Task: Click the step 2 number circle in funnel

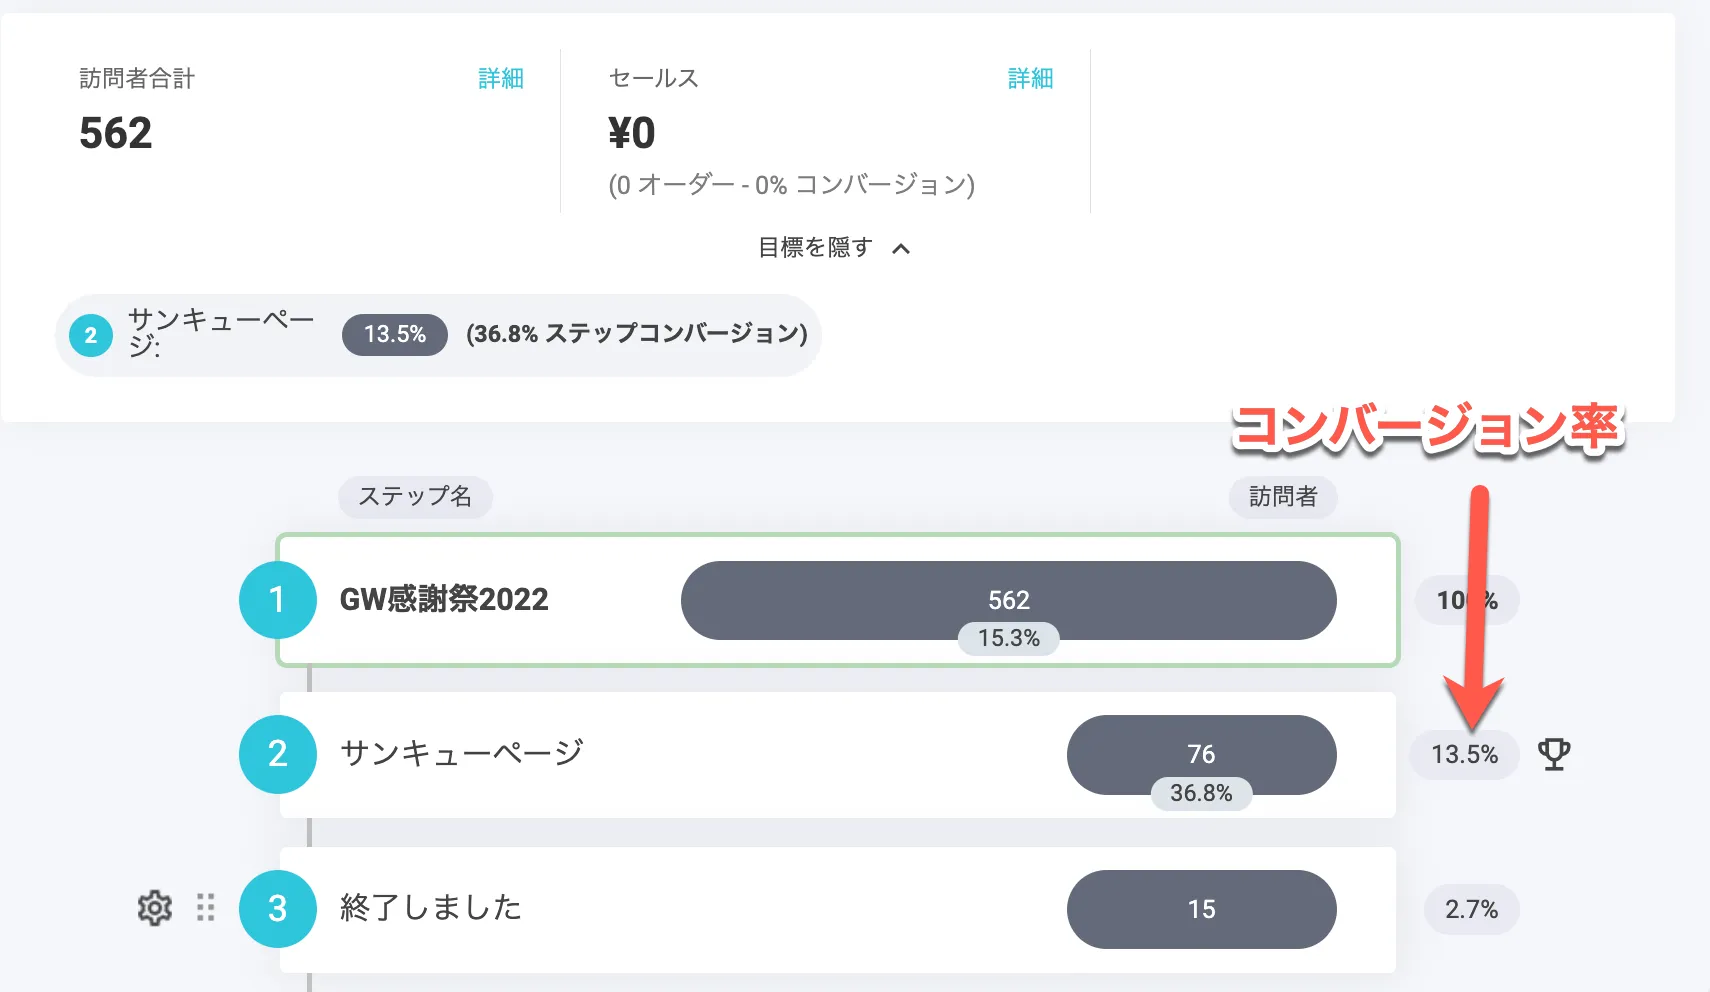Action: tap(278, 754)
